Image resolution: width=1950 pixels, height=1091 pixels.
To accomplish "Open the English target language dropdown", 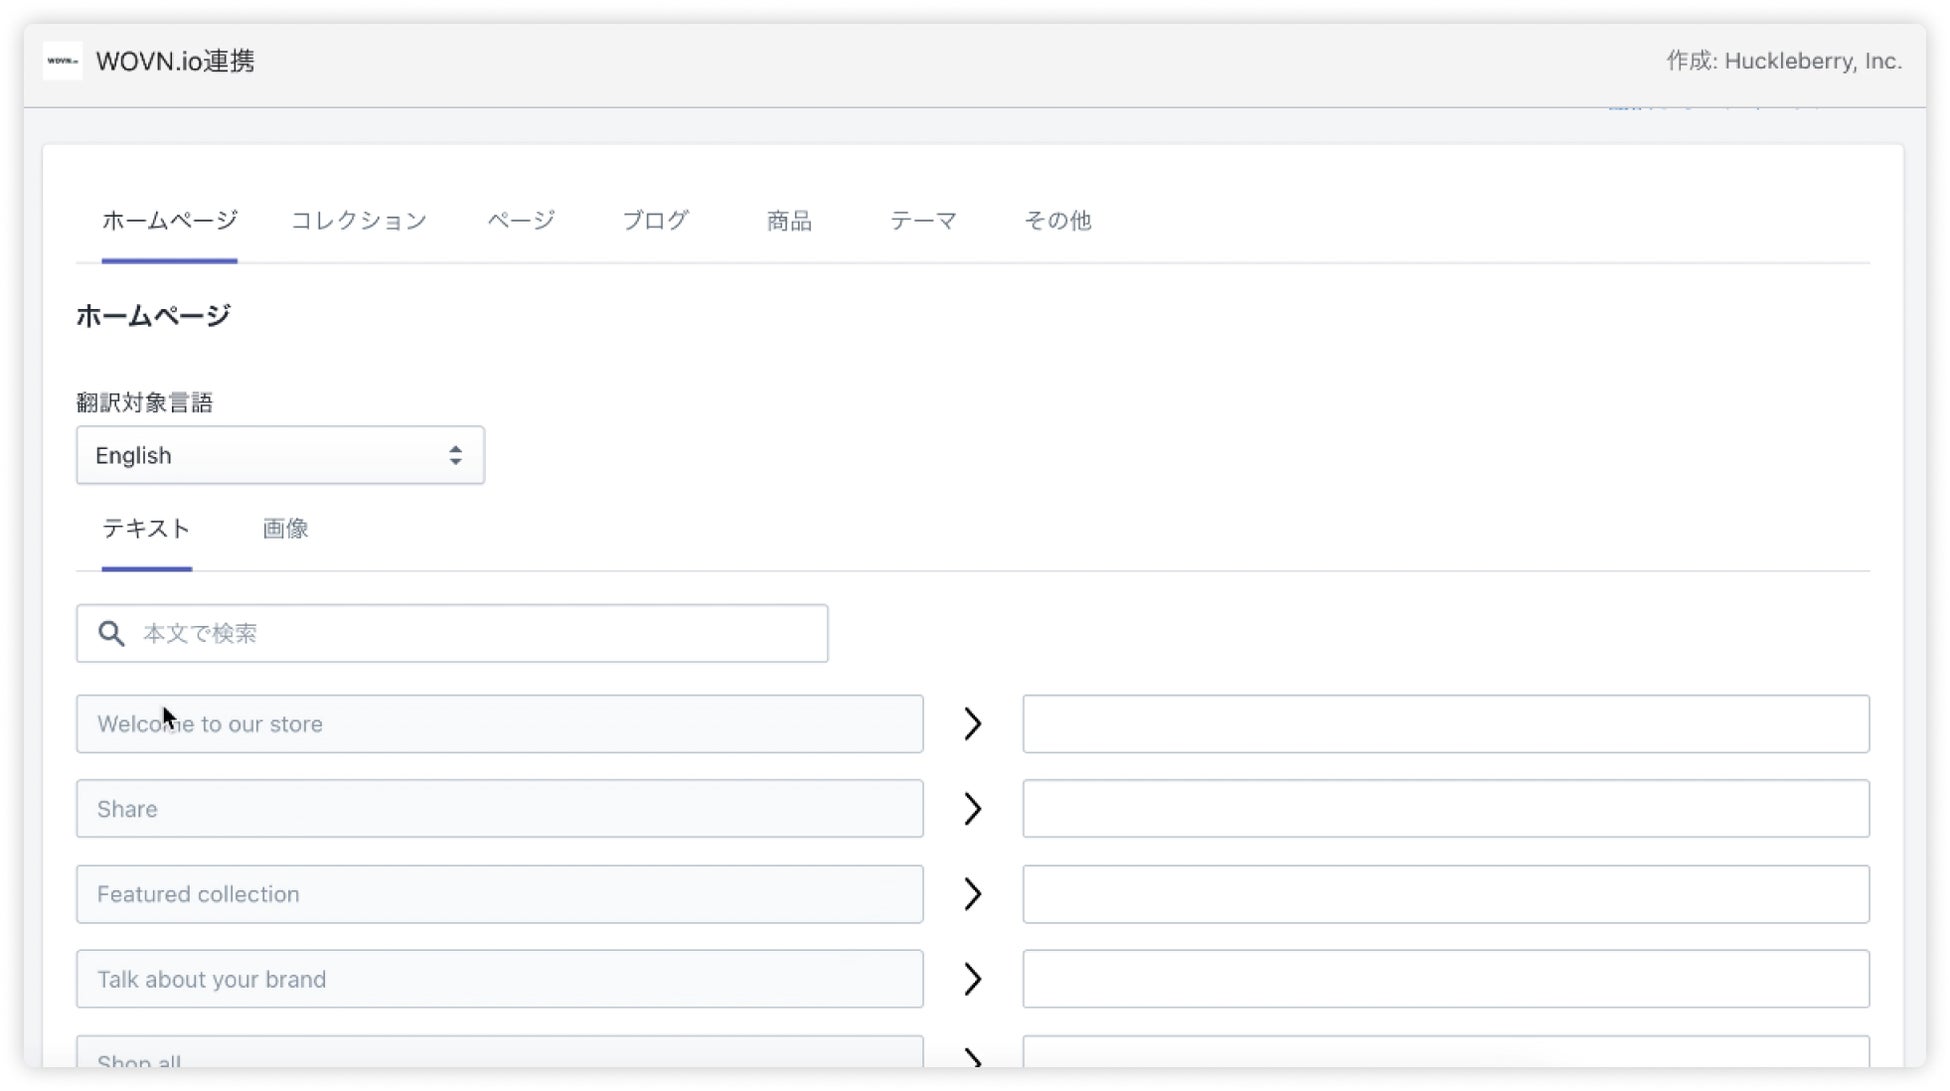I will [x=280, y=456].
